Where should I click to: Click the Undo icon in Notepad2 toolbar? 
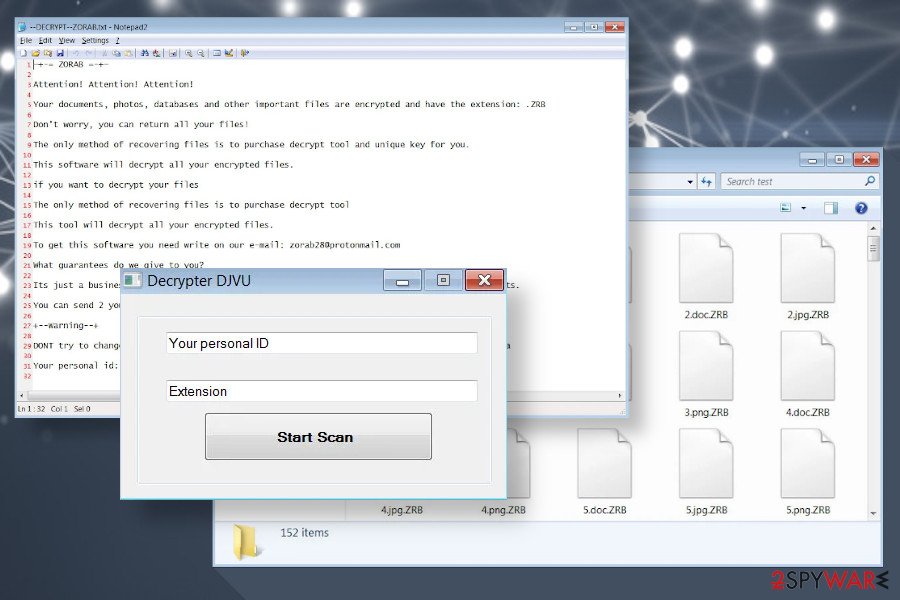[x=76, y=53]
